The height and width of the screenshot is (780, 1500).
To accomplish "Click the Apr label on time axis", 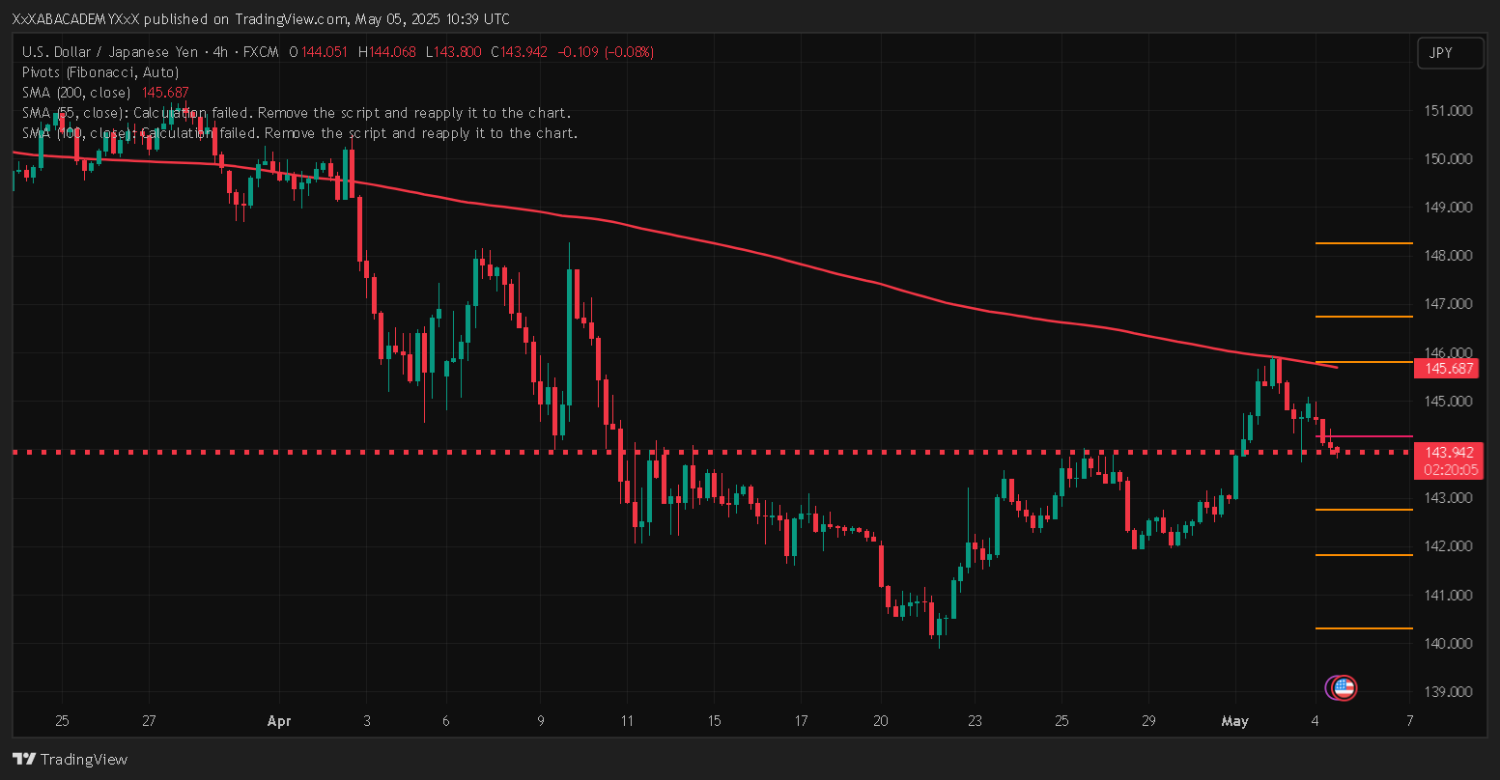I will point(278,721).
